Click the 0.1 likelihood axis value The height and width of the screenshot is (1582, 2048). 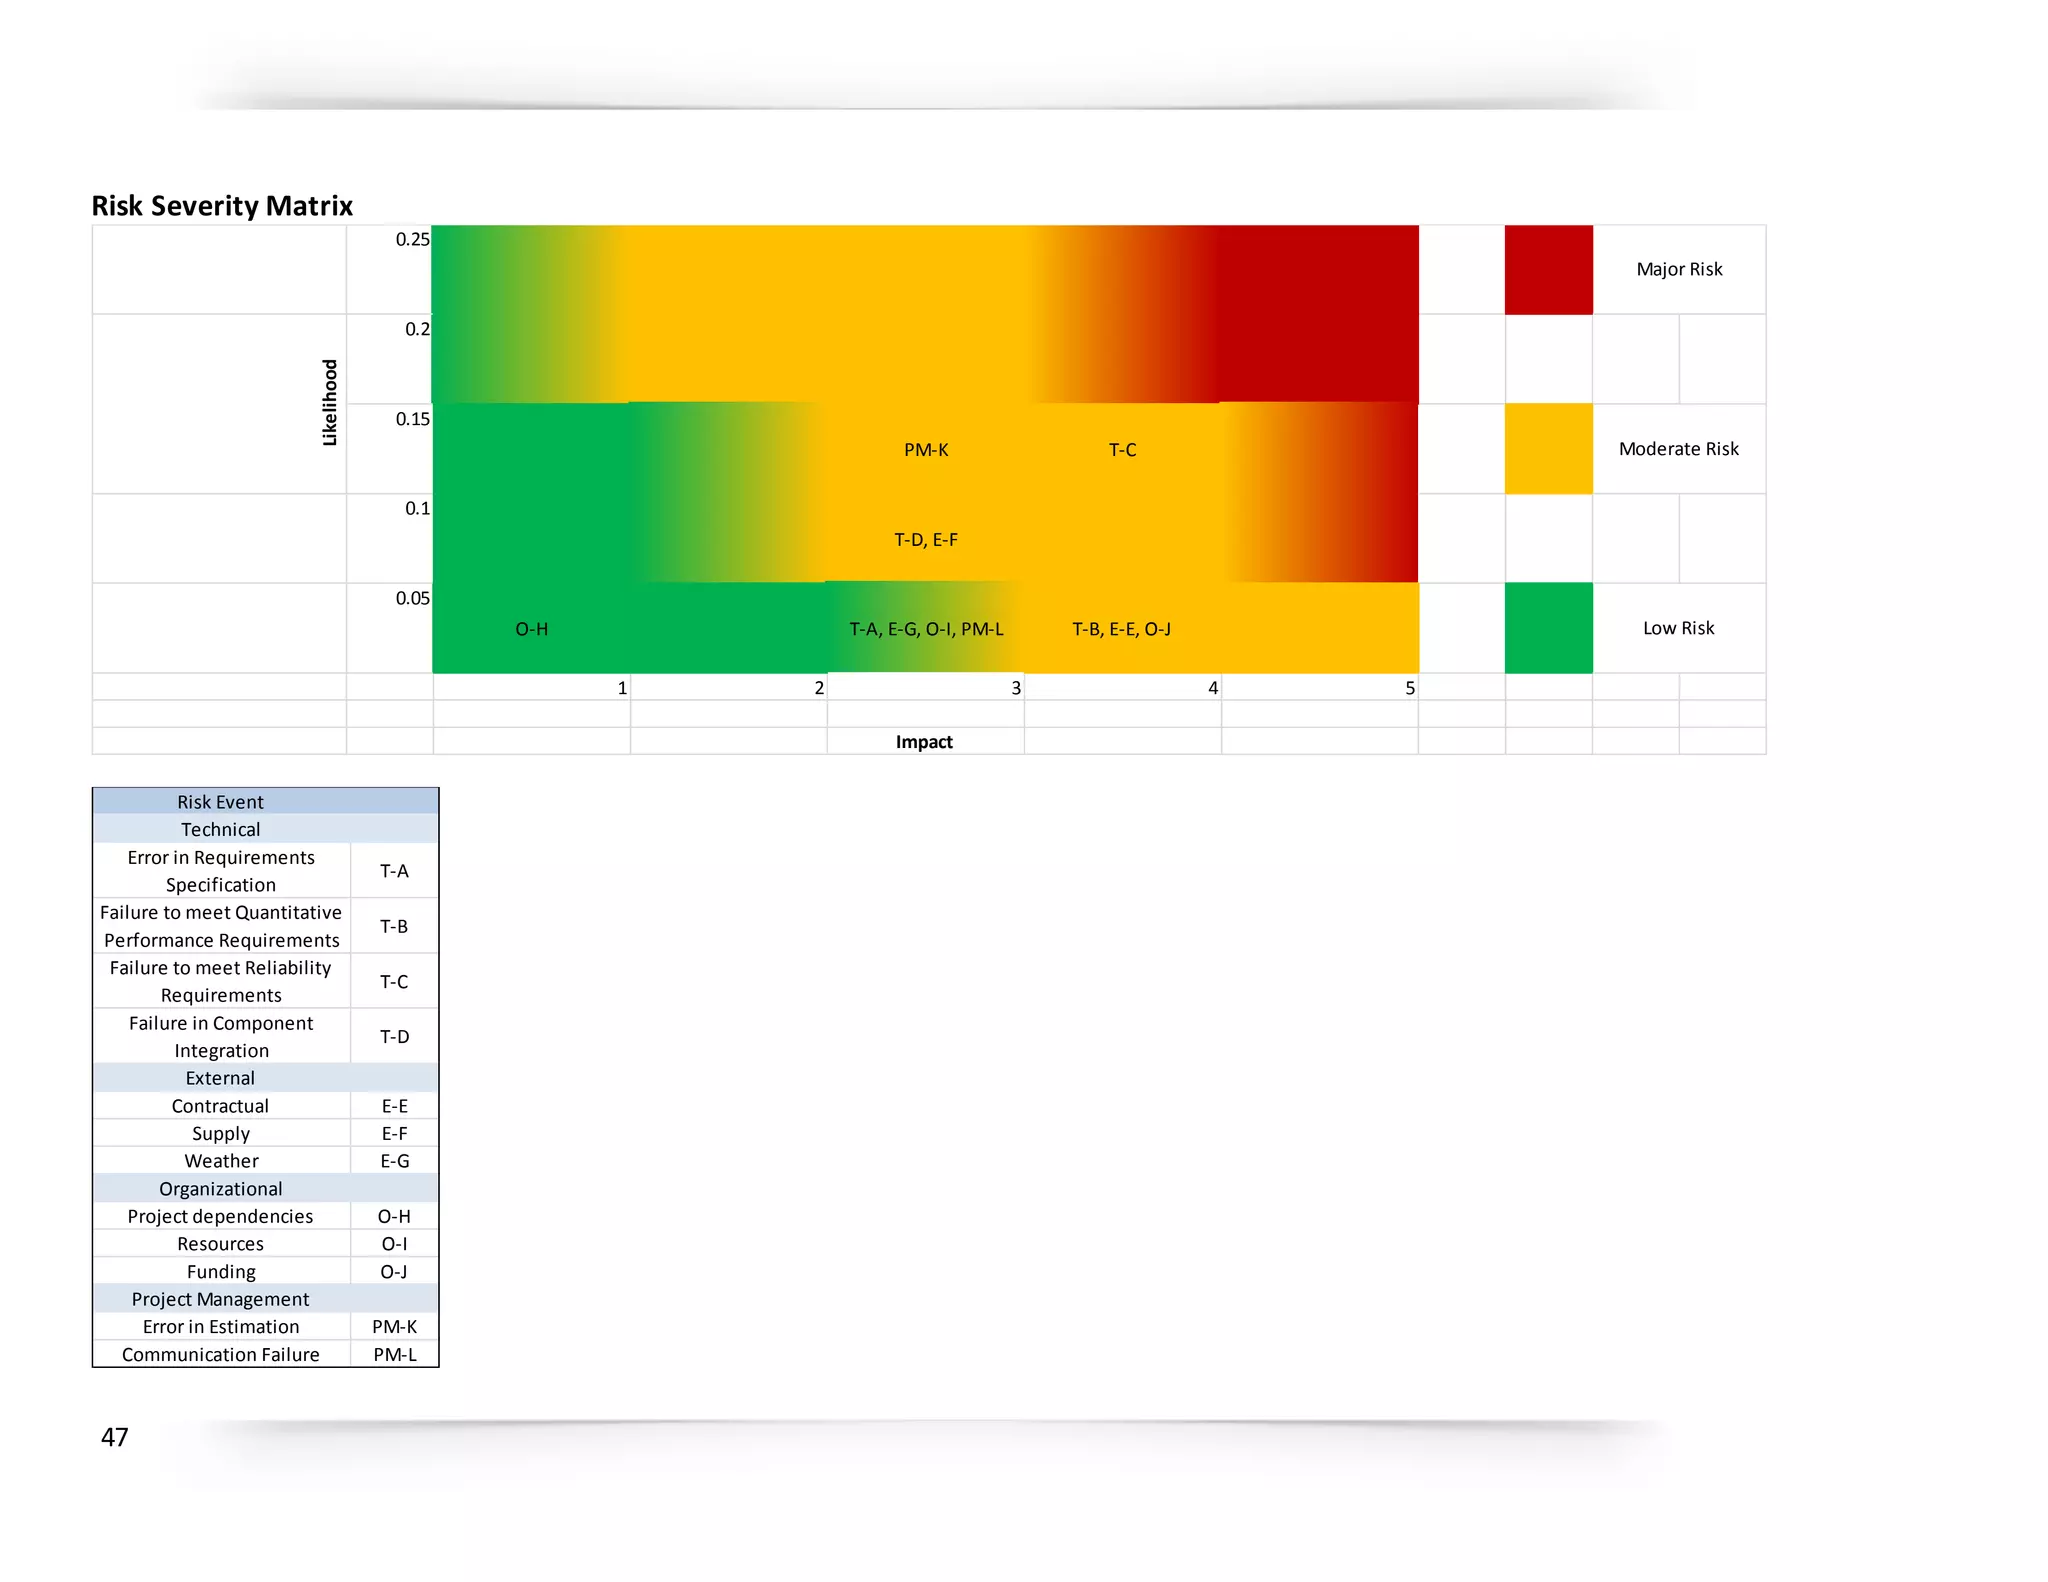(417, 508)
